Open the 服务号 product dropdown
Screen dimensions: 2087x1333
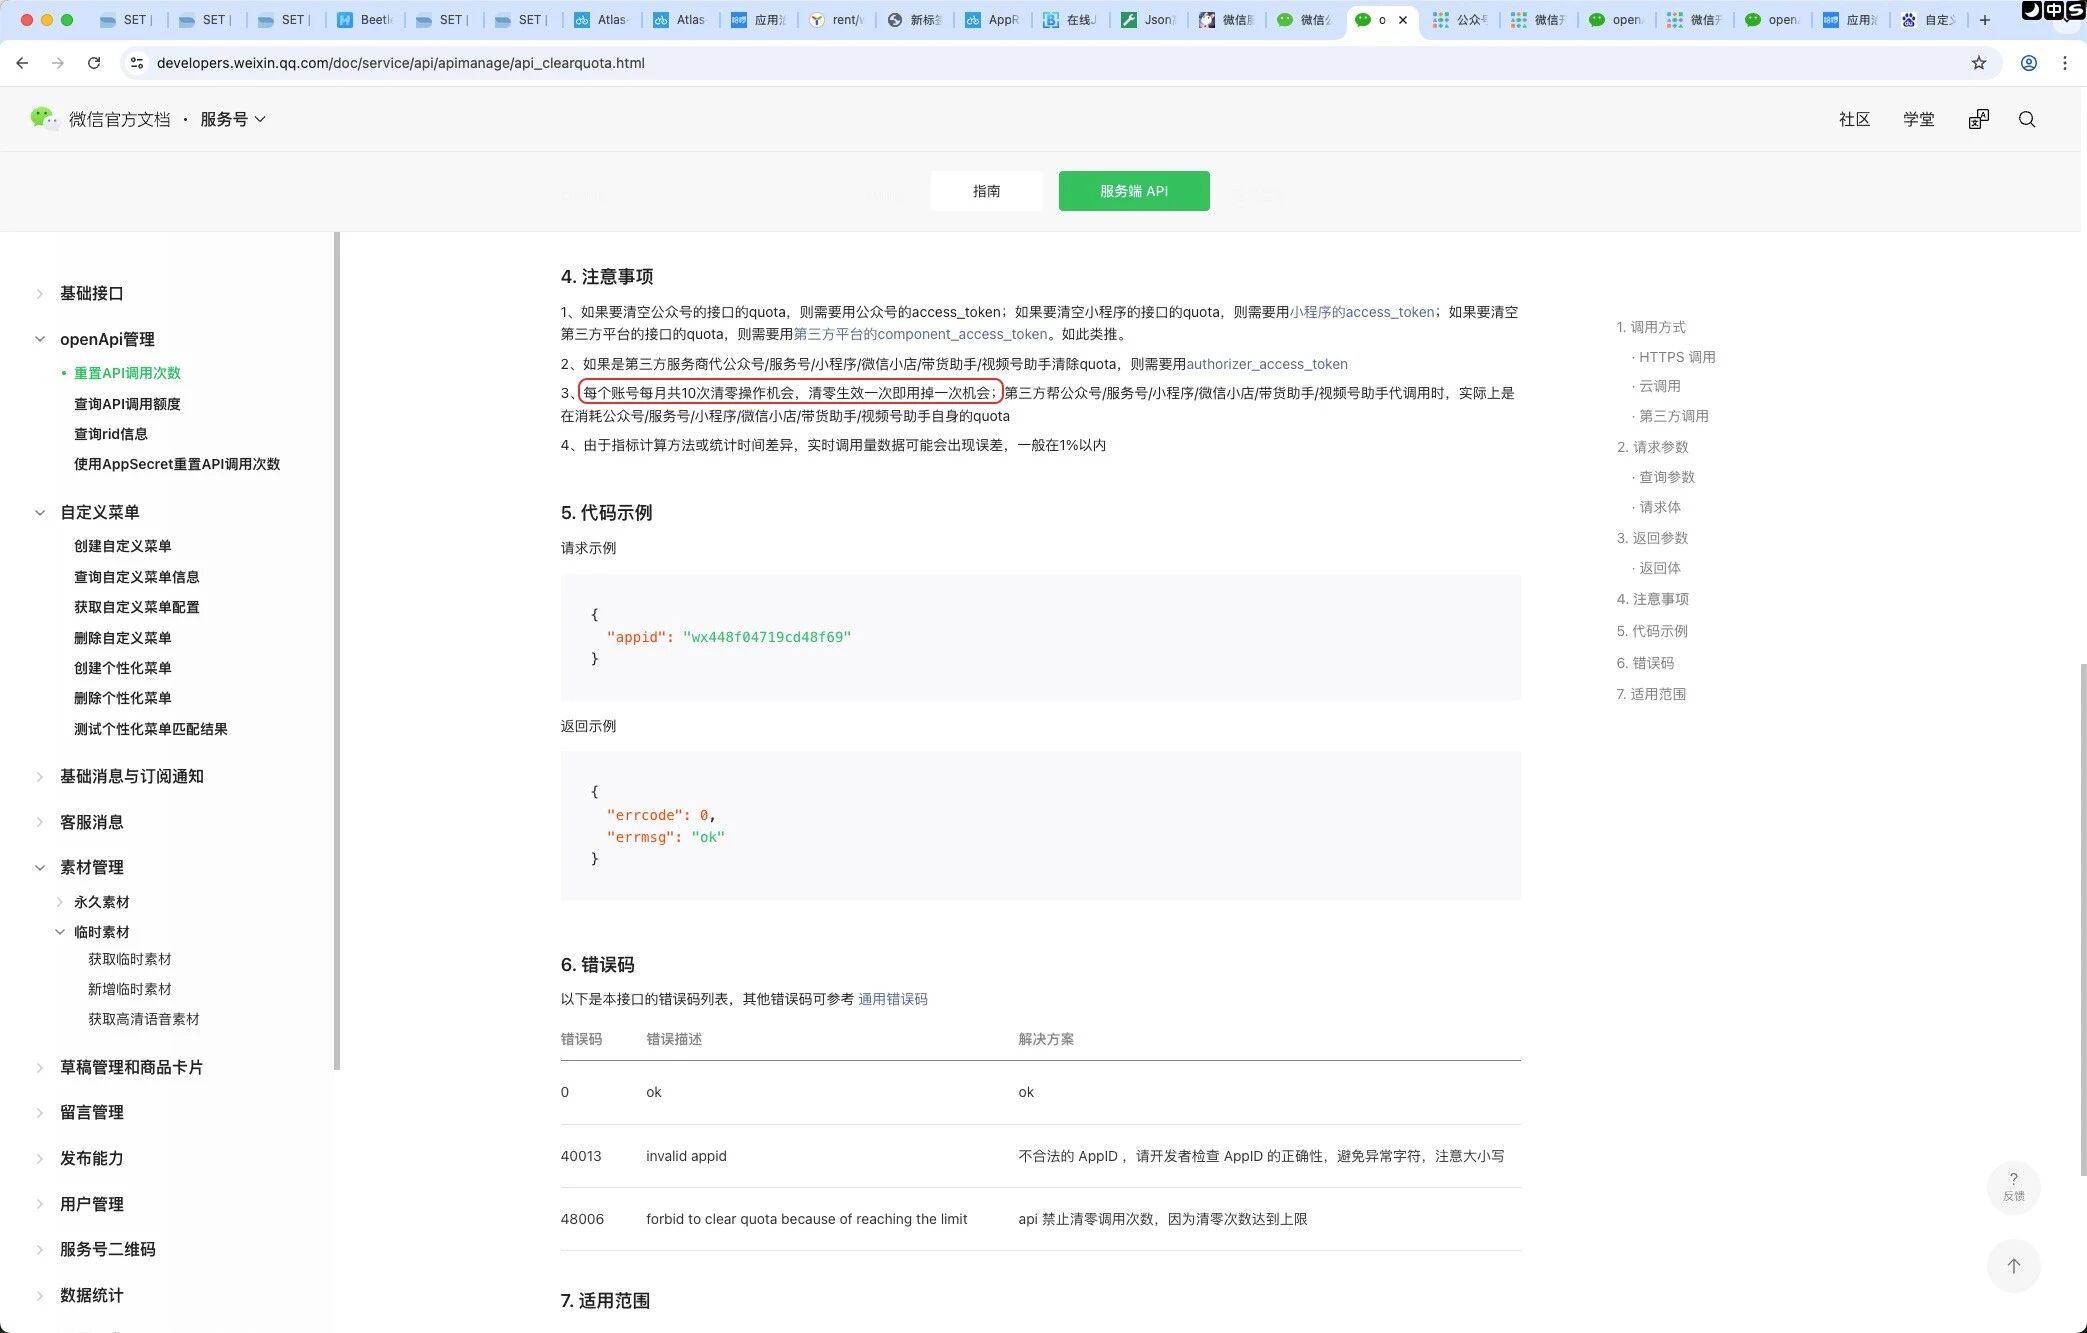[x=232, y=119]
